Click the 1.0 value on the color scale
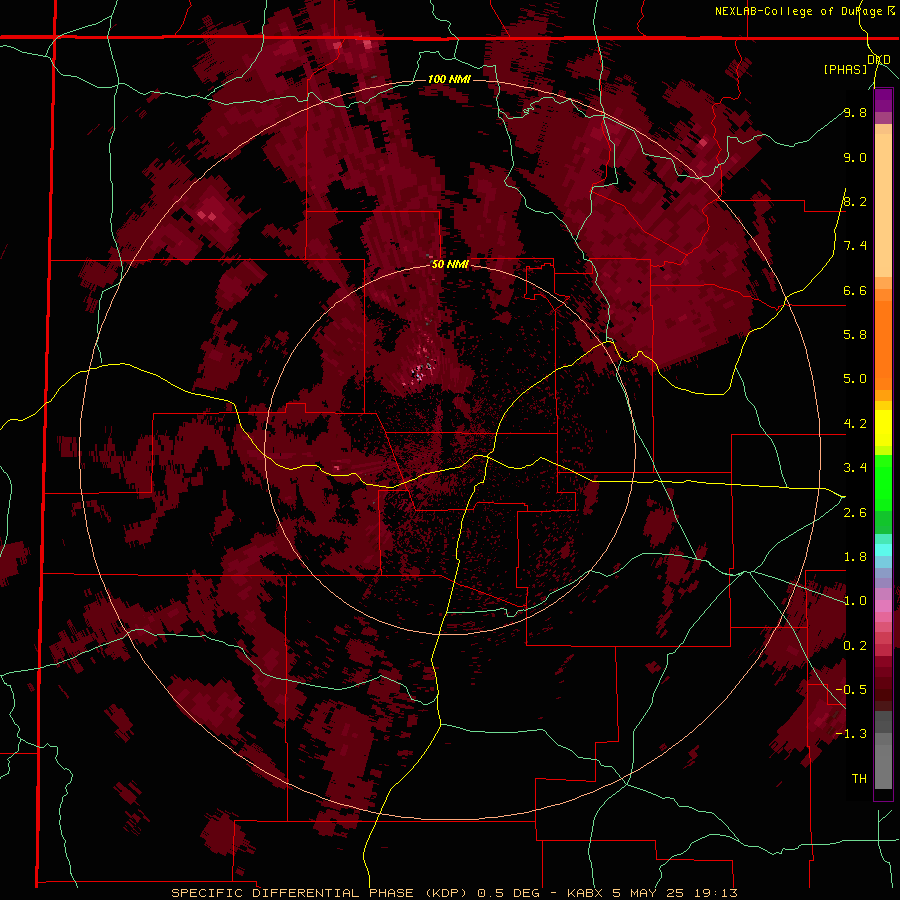The width and height of the screenshot is (900, 900). (855, 601)
